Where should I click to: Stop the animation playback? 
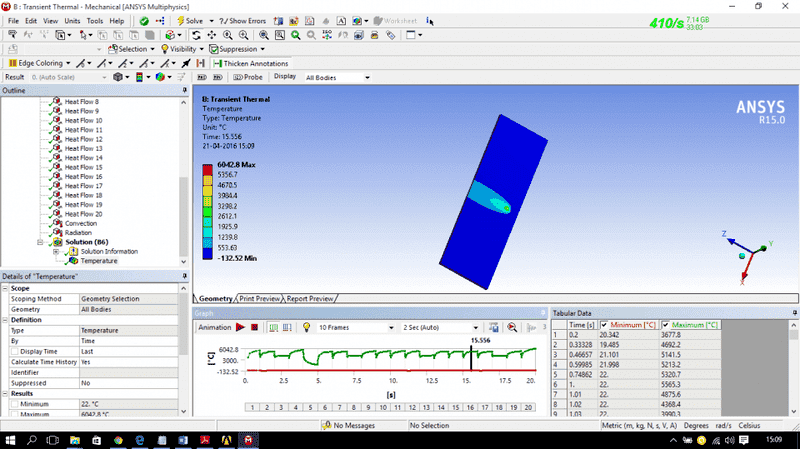click(x=255, y=327)
